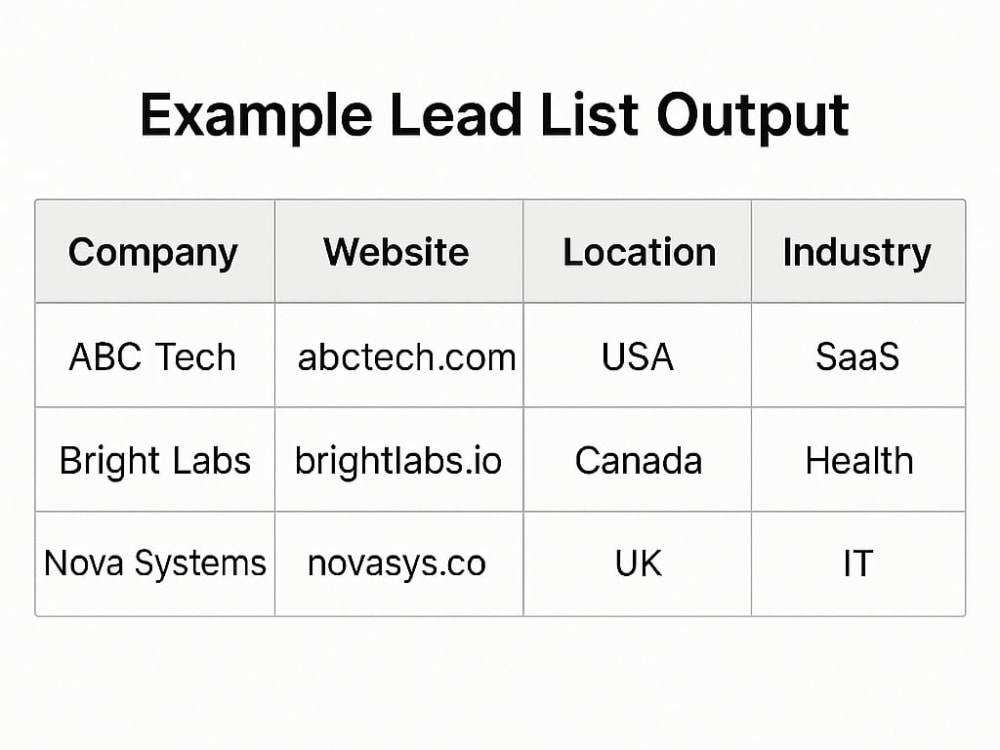Select the Health industry cell
Screen dimensions: 1000x750
point(858,460)
